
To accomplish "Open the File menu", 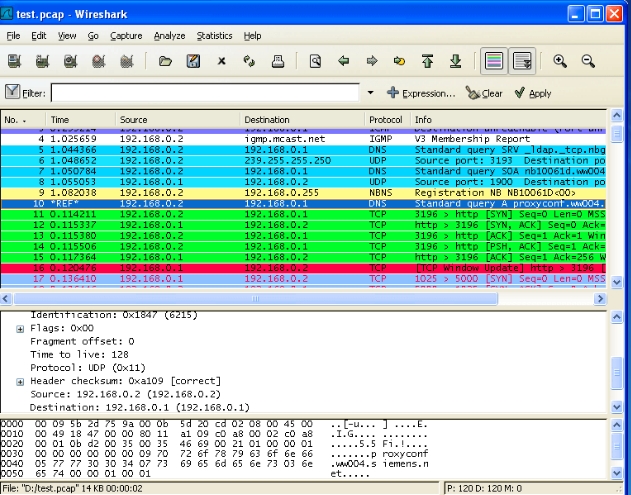I will click(x=13, y=36).
